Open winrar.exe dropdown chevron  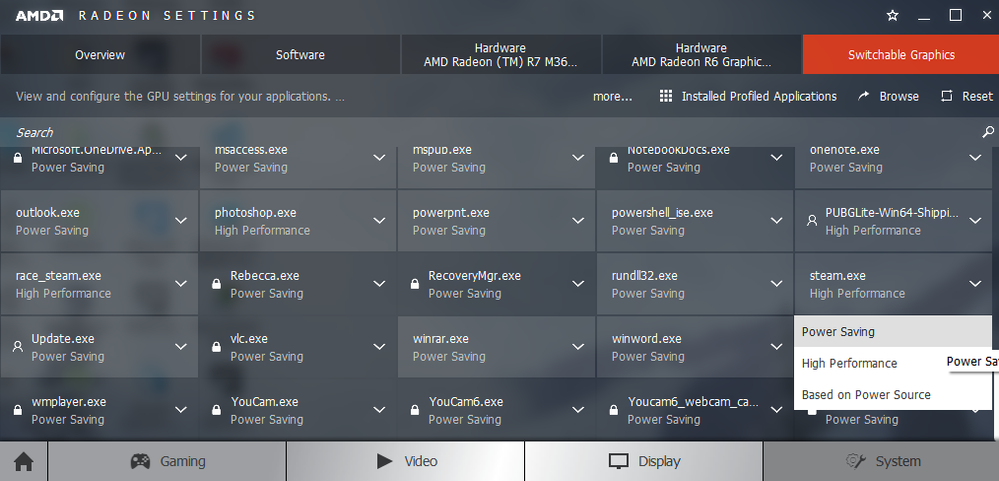tap(579, 347)
